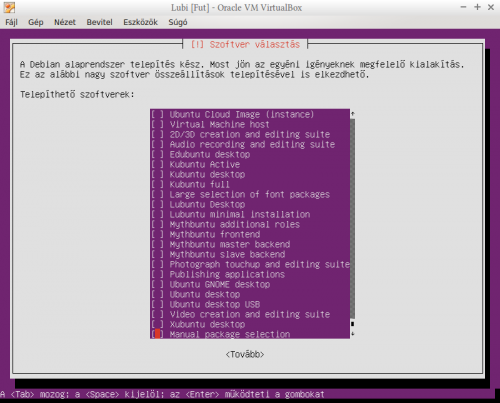
Task: Click the Telepíthető szoftverek label
Action: 77,94
